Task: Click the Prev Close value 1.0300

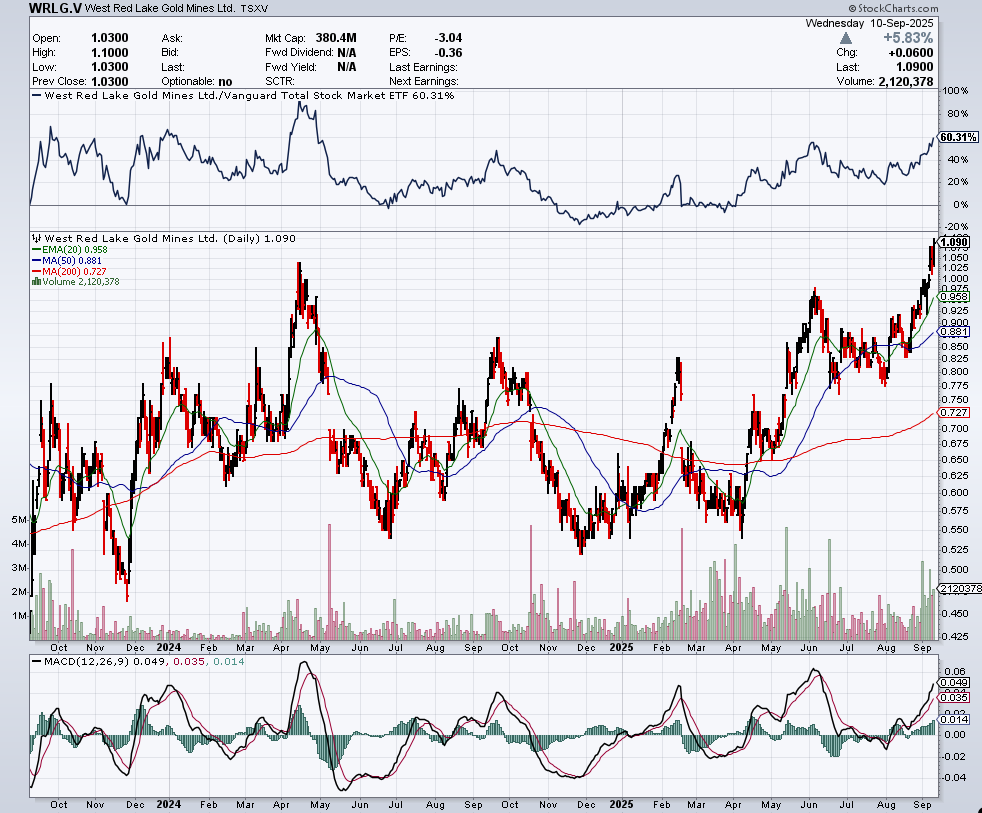Action: [x=110, y=81]
